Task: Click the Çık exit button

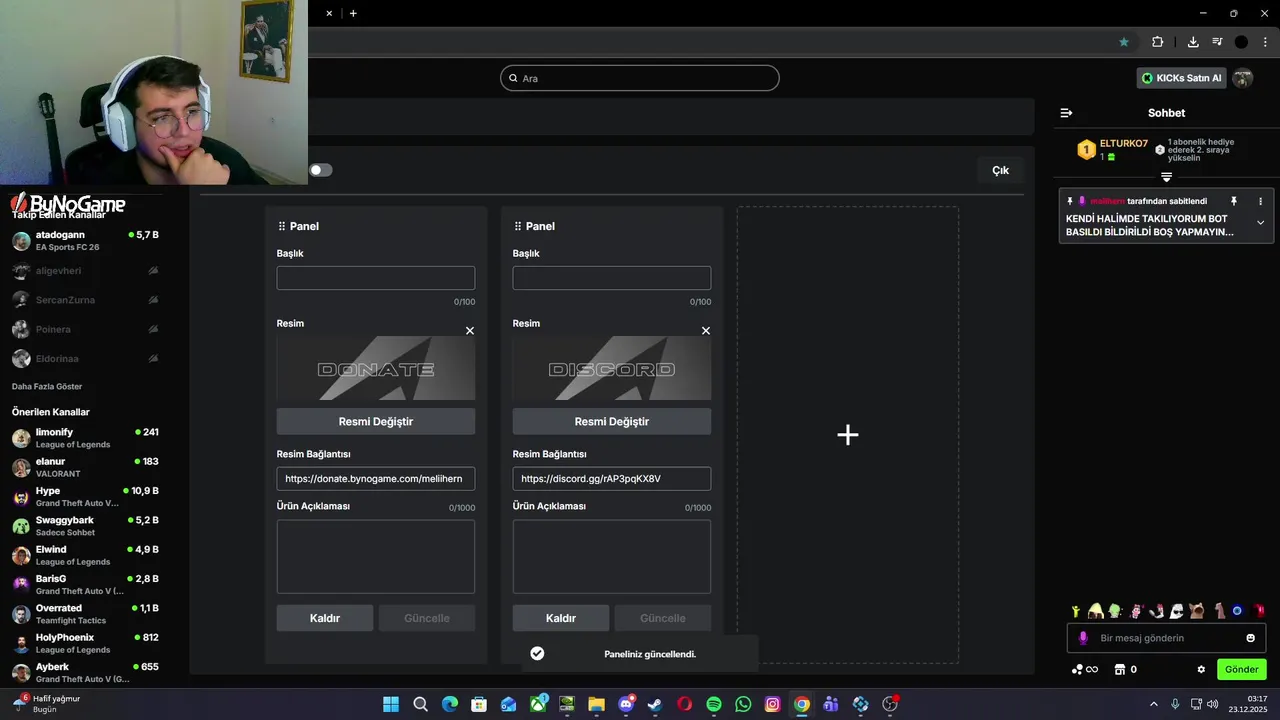Action: (x=1000, y=170)
